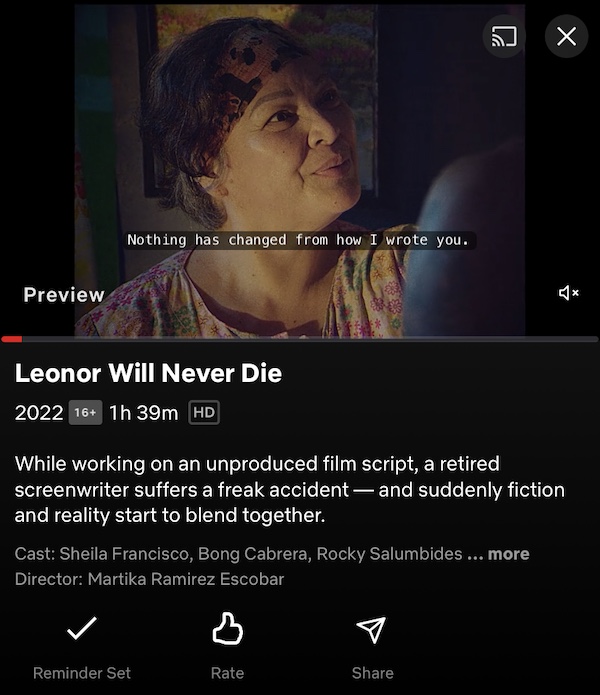Select the Reminder Set label
The image size is (600, 695).
tap(82, 673)
